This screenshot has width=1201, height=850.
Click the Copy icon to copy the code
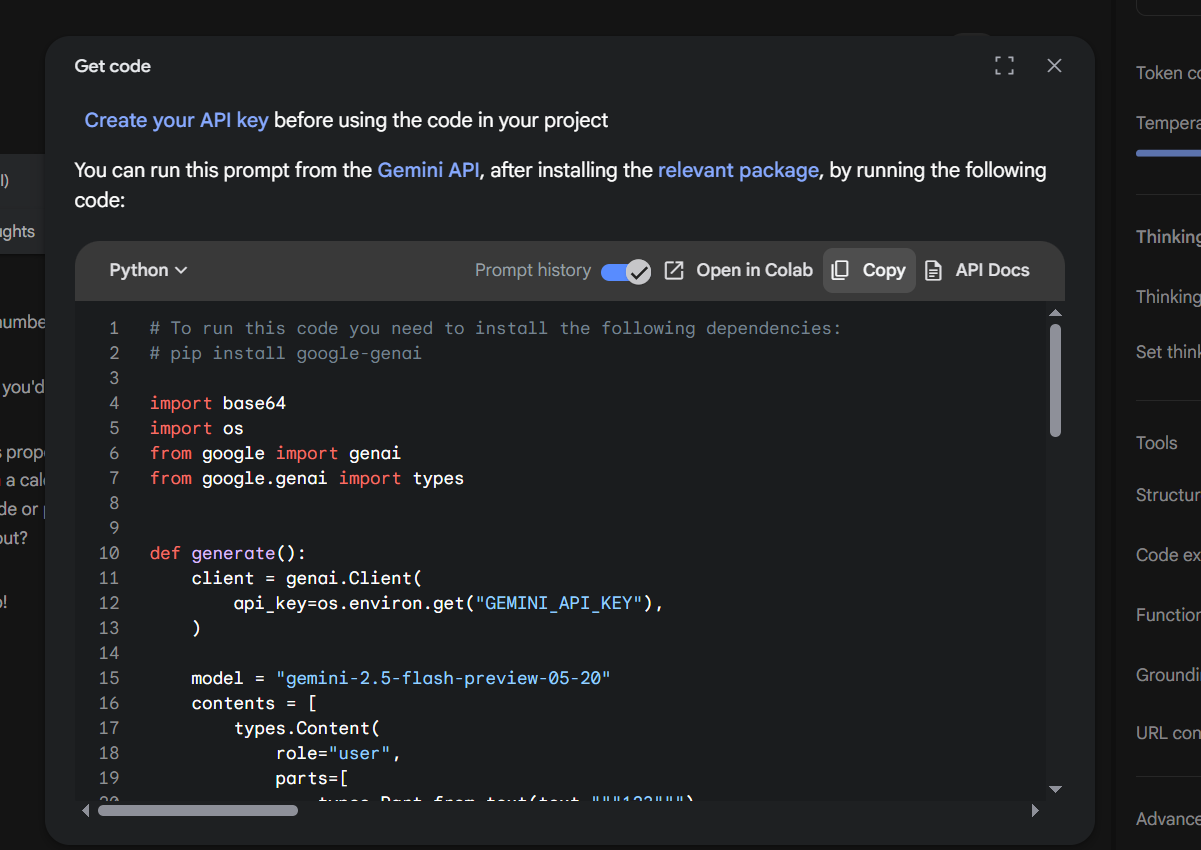pyautogui.click(x=839, y=270)
